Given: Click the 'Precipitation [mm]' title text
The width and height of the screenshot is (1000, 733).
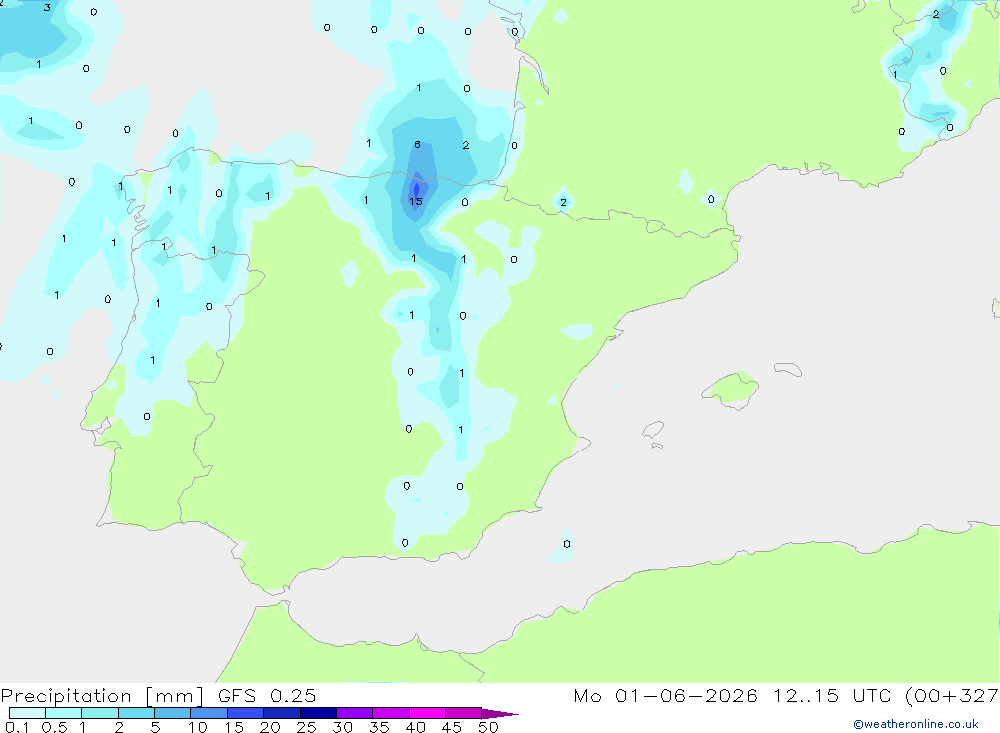Looking at the screenshot, I should (x=102, y=696).
